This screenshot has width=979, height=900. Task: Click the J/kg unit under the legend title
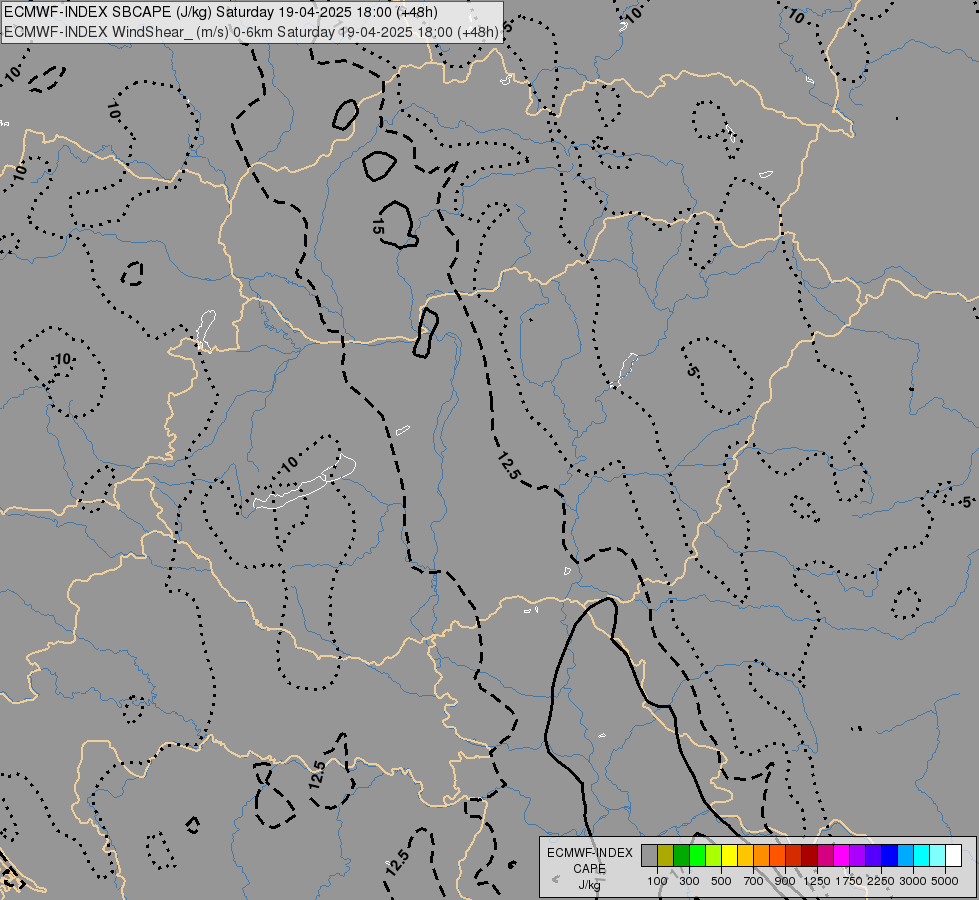(x=589, y=885)
